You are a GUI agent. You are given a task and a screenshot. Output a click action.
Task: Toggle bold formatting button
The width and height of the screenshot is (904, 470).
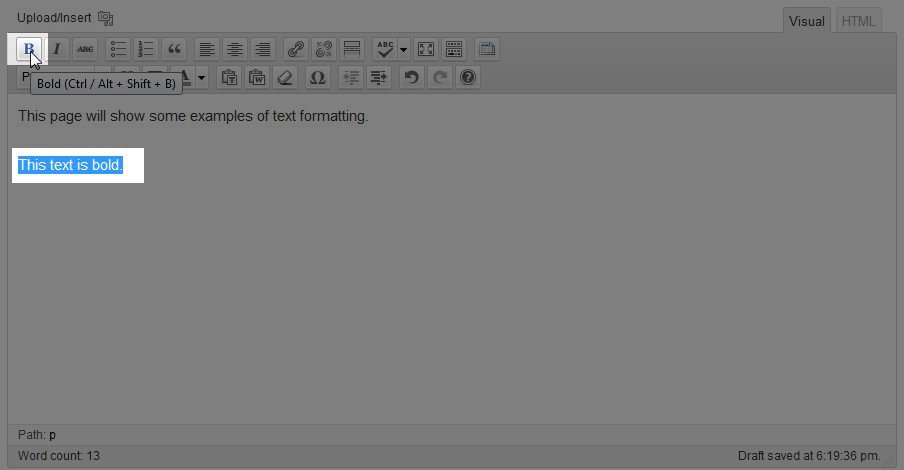pyautogui.click(x=29, y=49)
